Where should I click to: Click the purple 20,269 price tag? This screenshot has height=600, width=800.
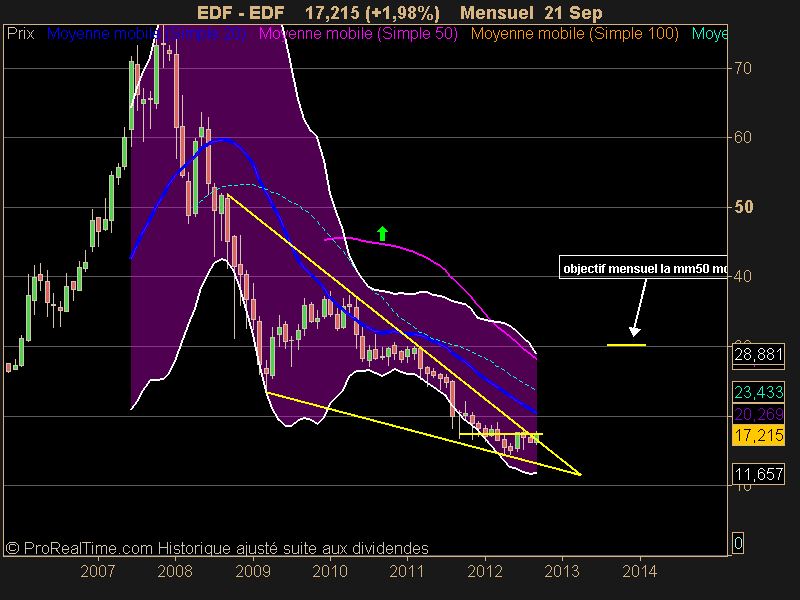tap(759, 414)
